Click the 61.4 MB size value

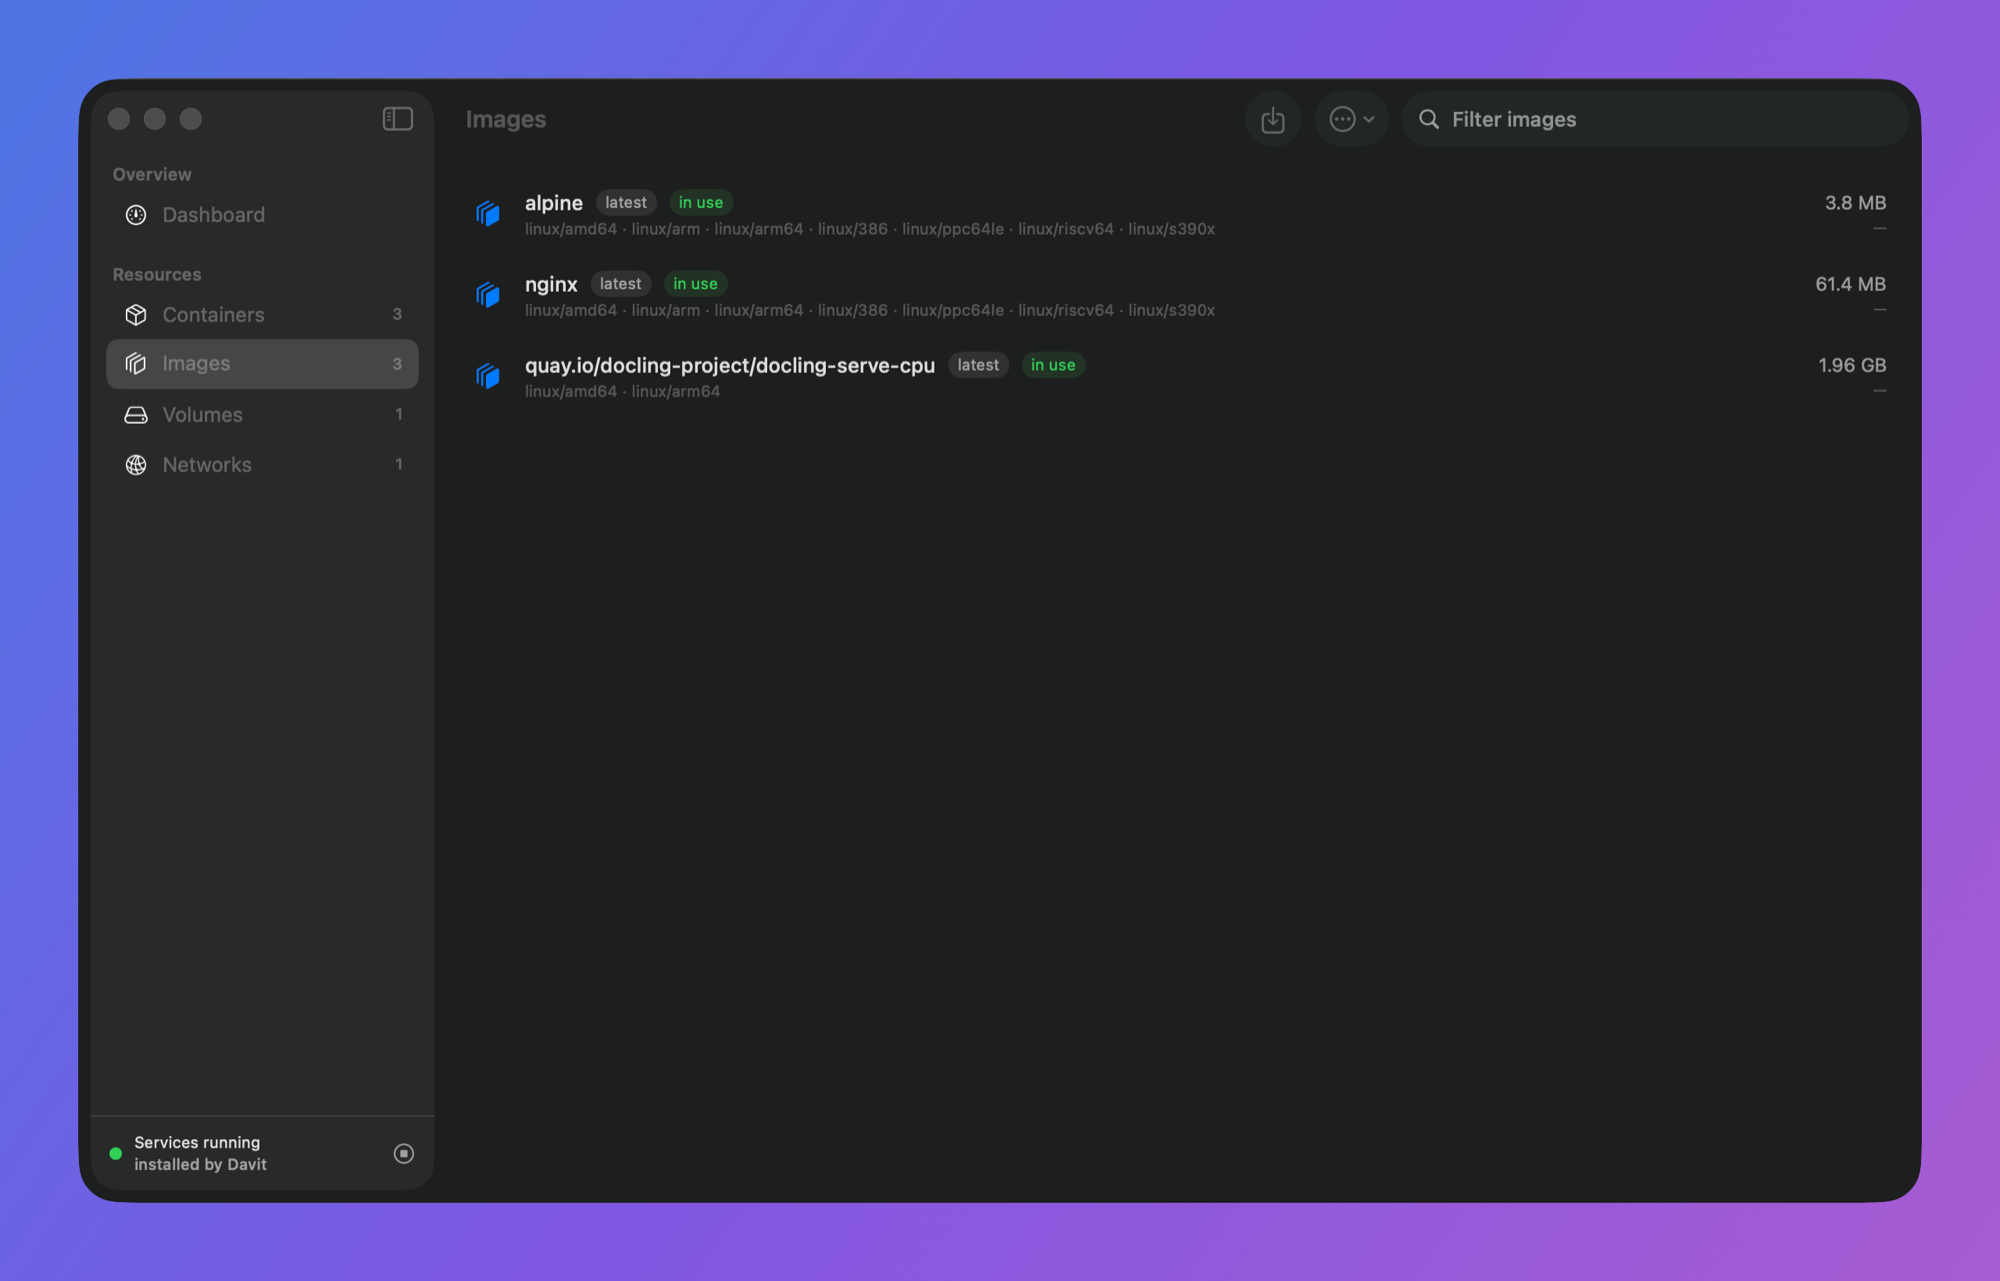[x=1850, y=284]
